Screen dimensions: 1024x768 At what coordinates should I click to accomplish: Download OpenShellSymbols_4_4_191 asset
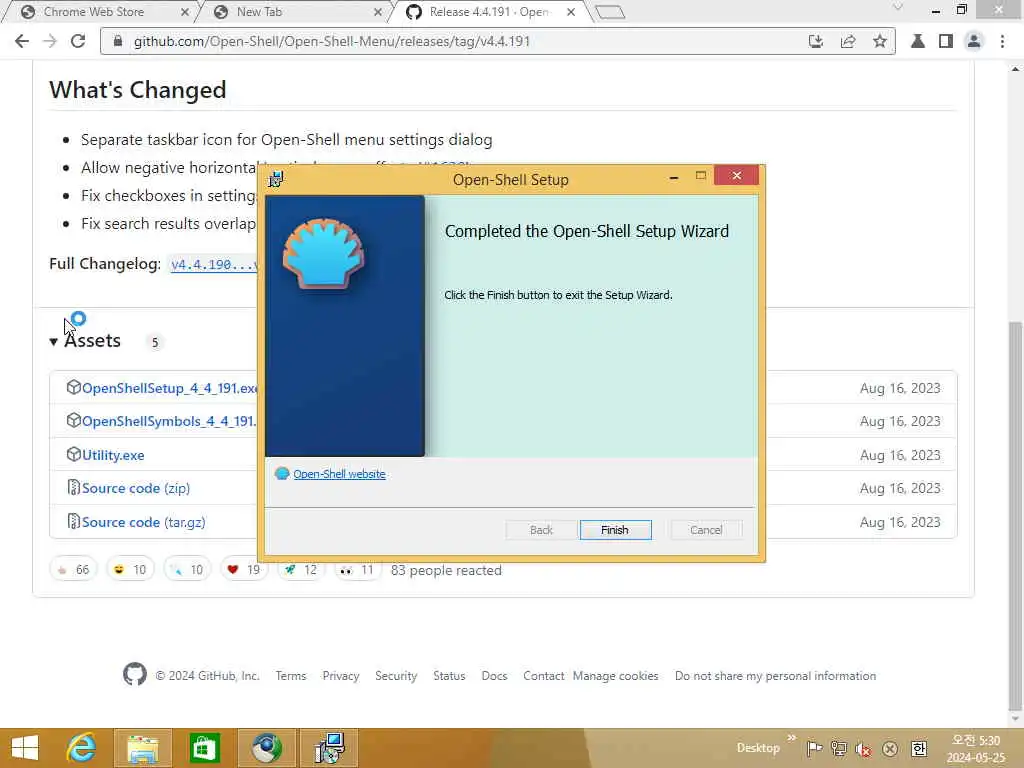(x=168, y=421)
